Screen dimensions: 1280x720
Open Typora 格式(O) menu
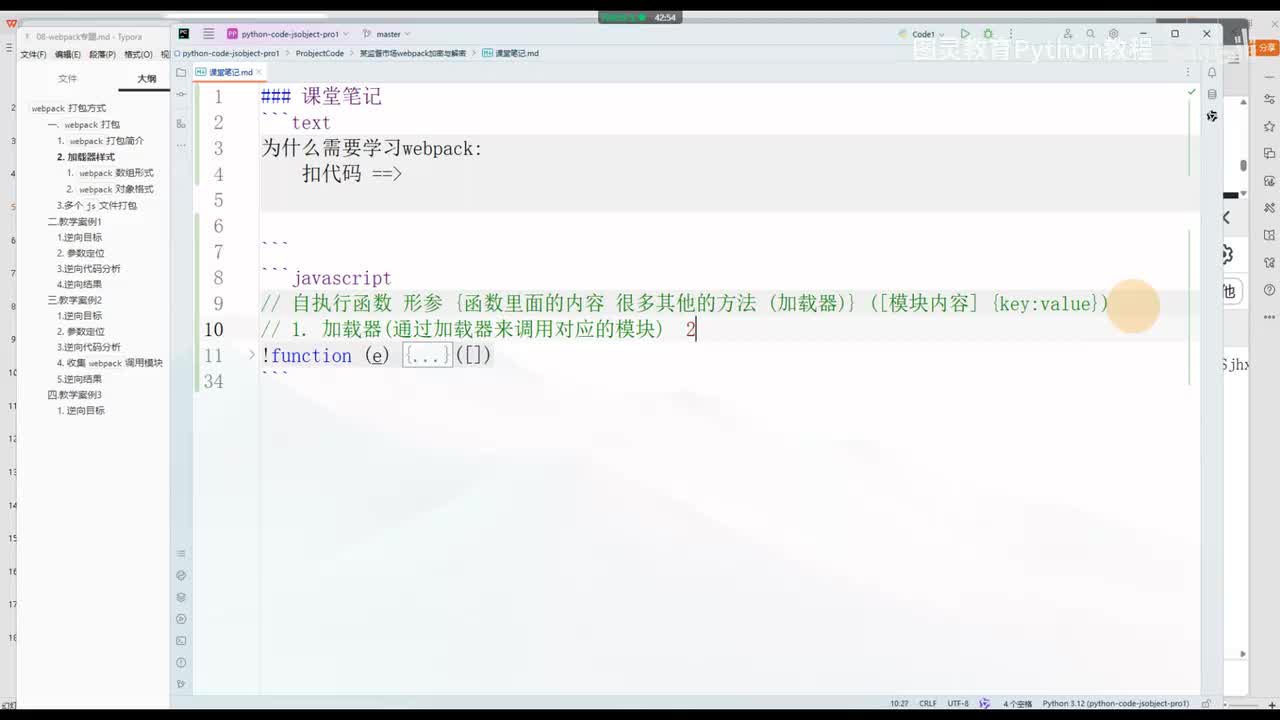click(138, 54)
